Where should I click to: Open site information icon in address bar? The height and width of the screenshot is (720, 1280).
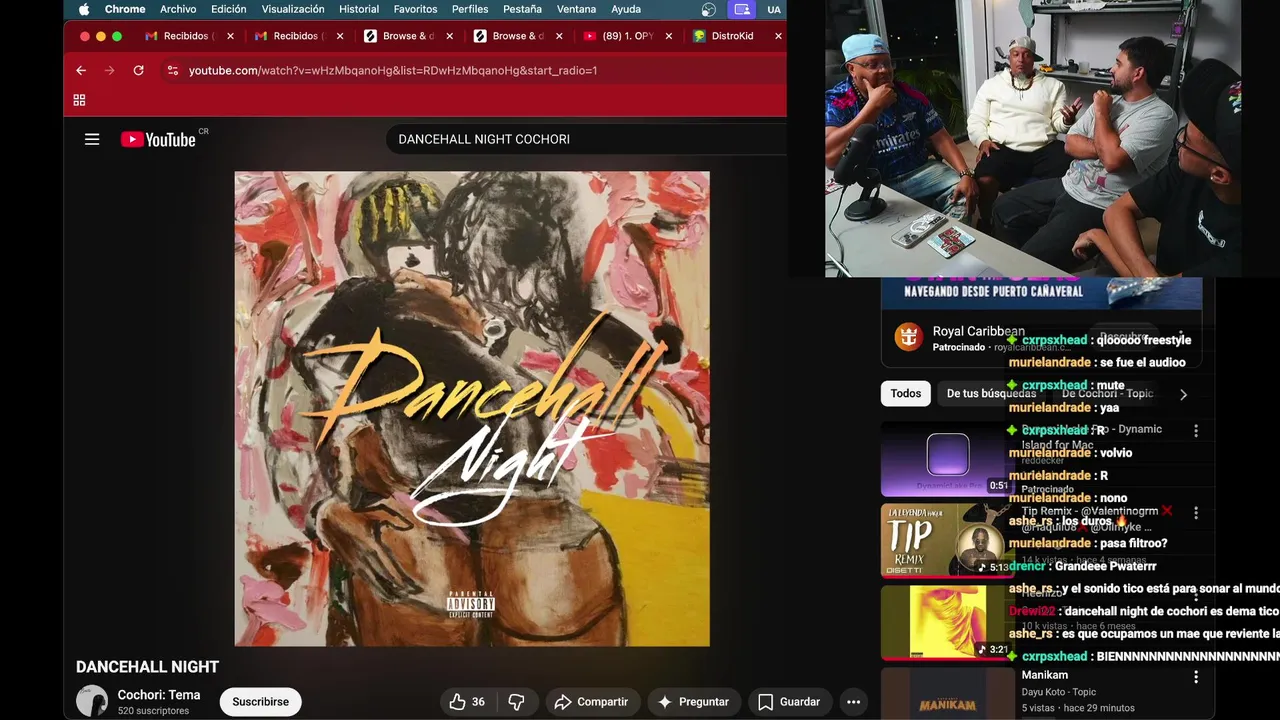tap(173, 70)
